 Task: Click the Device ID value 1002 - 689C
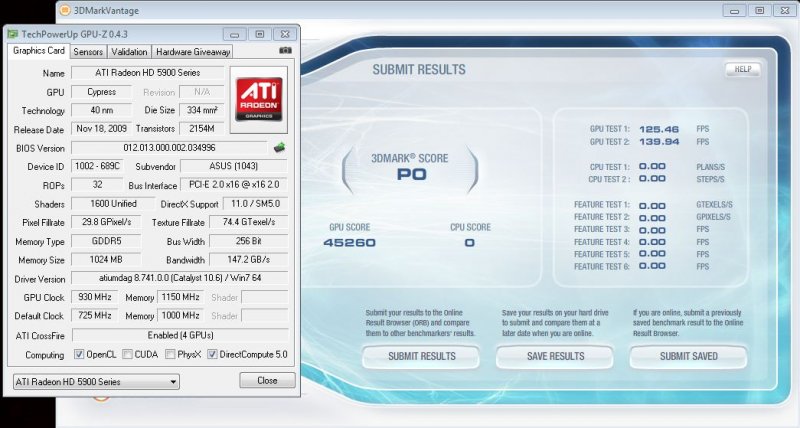[x=97, y=166]
